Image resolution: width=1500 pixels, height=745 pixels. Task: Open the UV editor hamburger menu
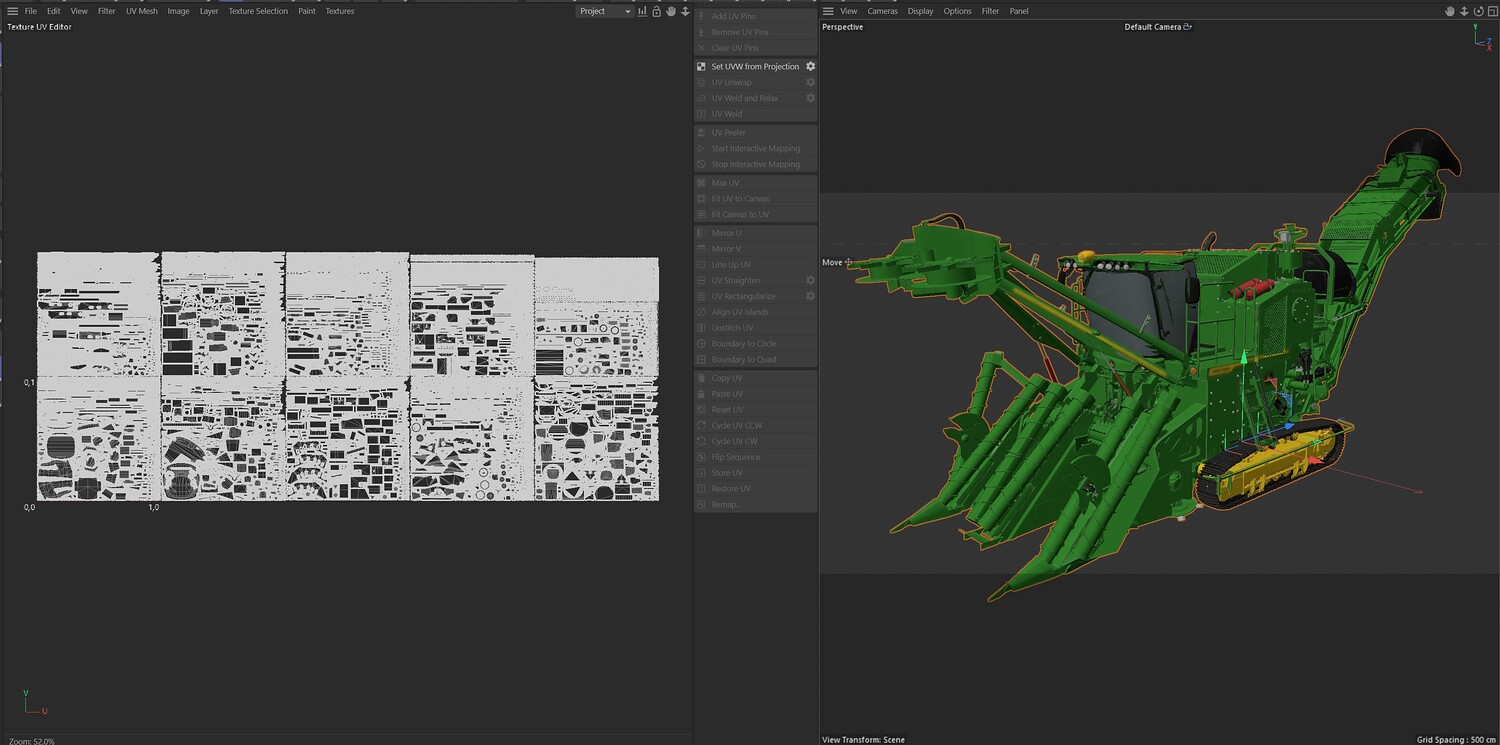(12, 11)
